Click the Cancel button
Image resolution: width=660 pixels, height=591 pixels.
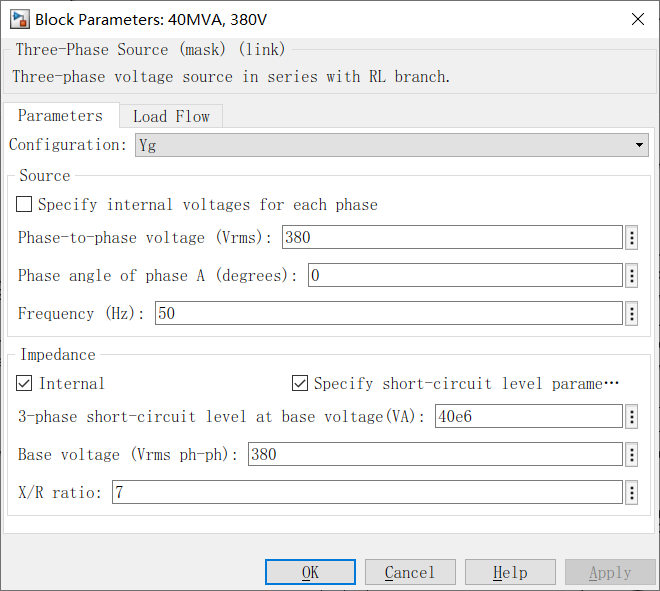[410, 572]
